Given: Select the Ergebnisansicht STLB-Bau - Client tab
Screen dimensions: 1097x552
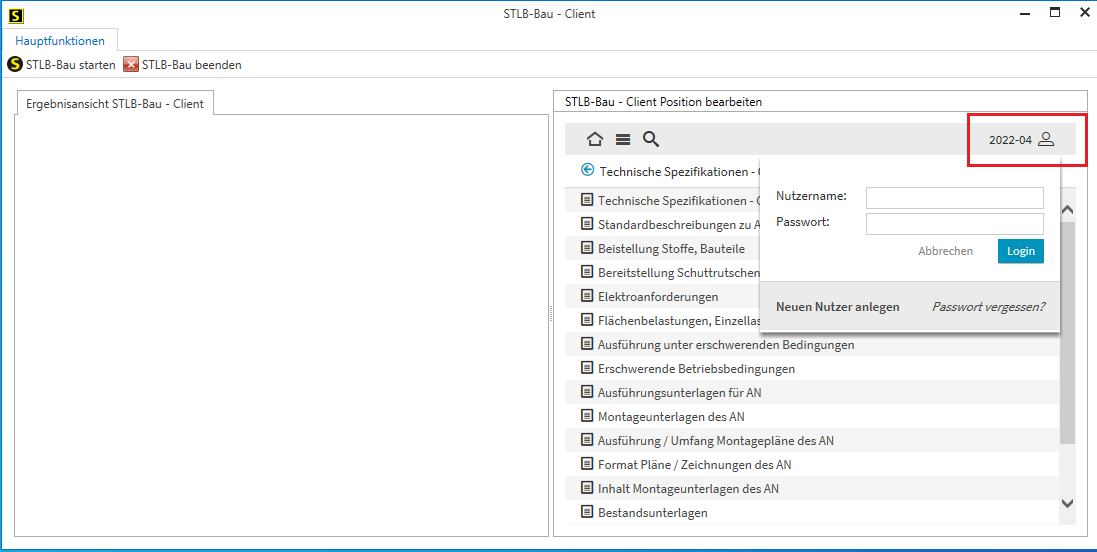Looking at the screenshot, I should pos(115,103).
